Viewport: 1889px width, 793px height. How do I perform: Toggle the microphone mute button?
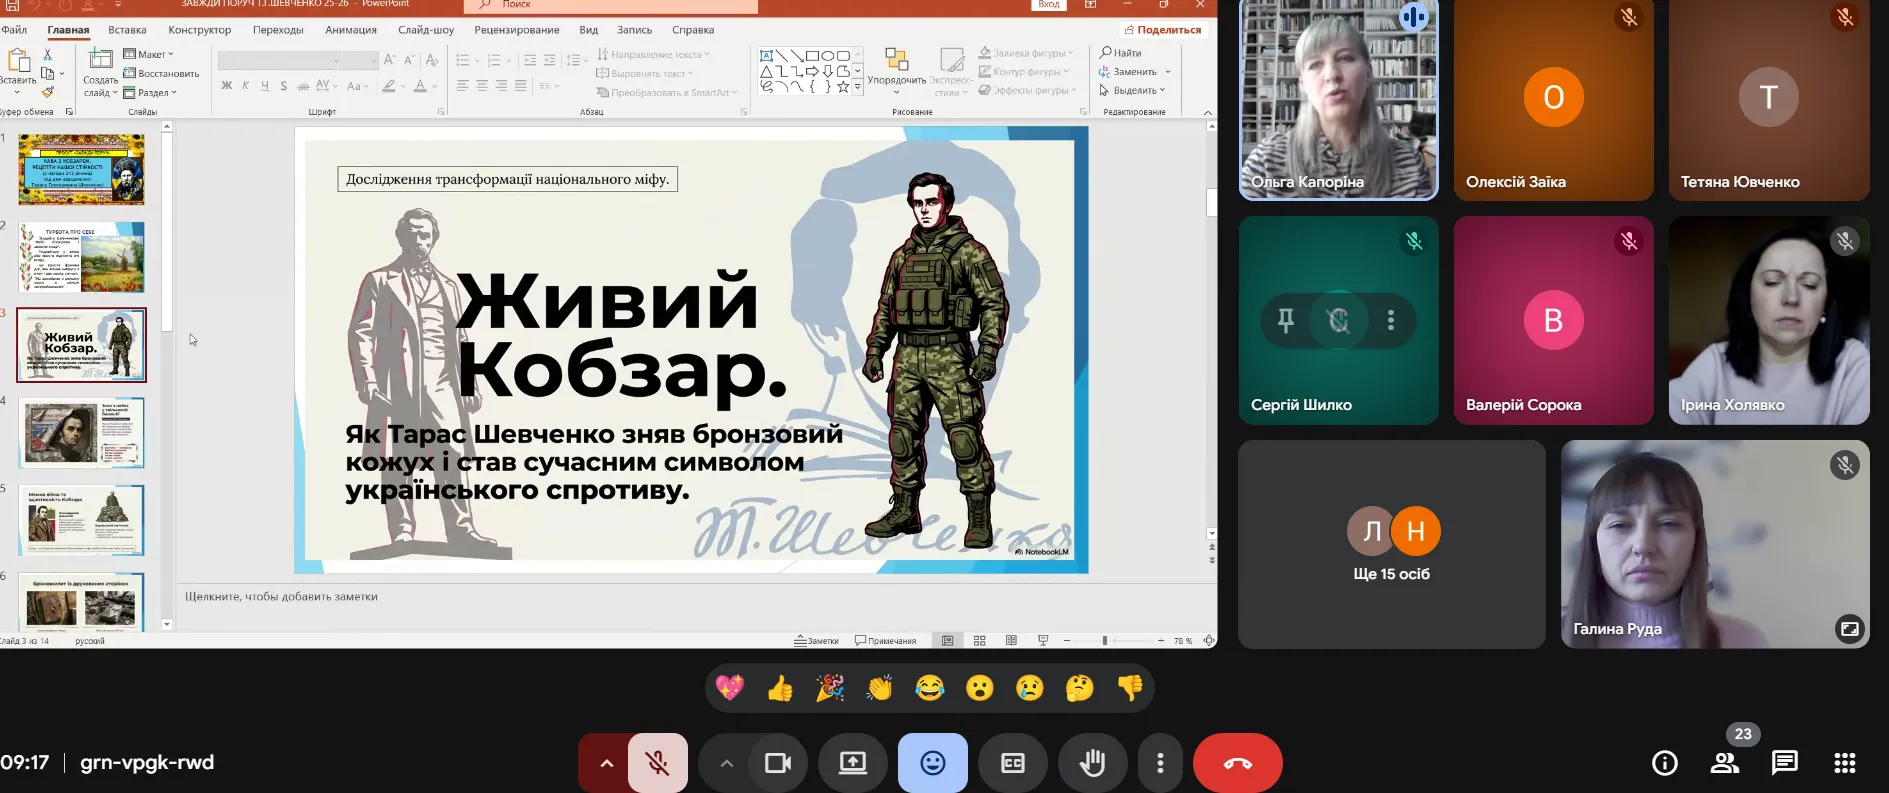click(657, 763)
